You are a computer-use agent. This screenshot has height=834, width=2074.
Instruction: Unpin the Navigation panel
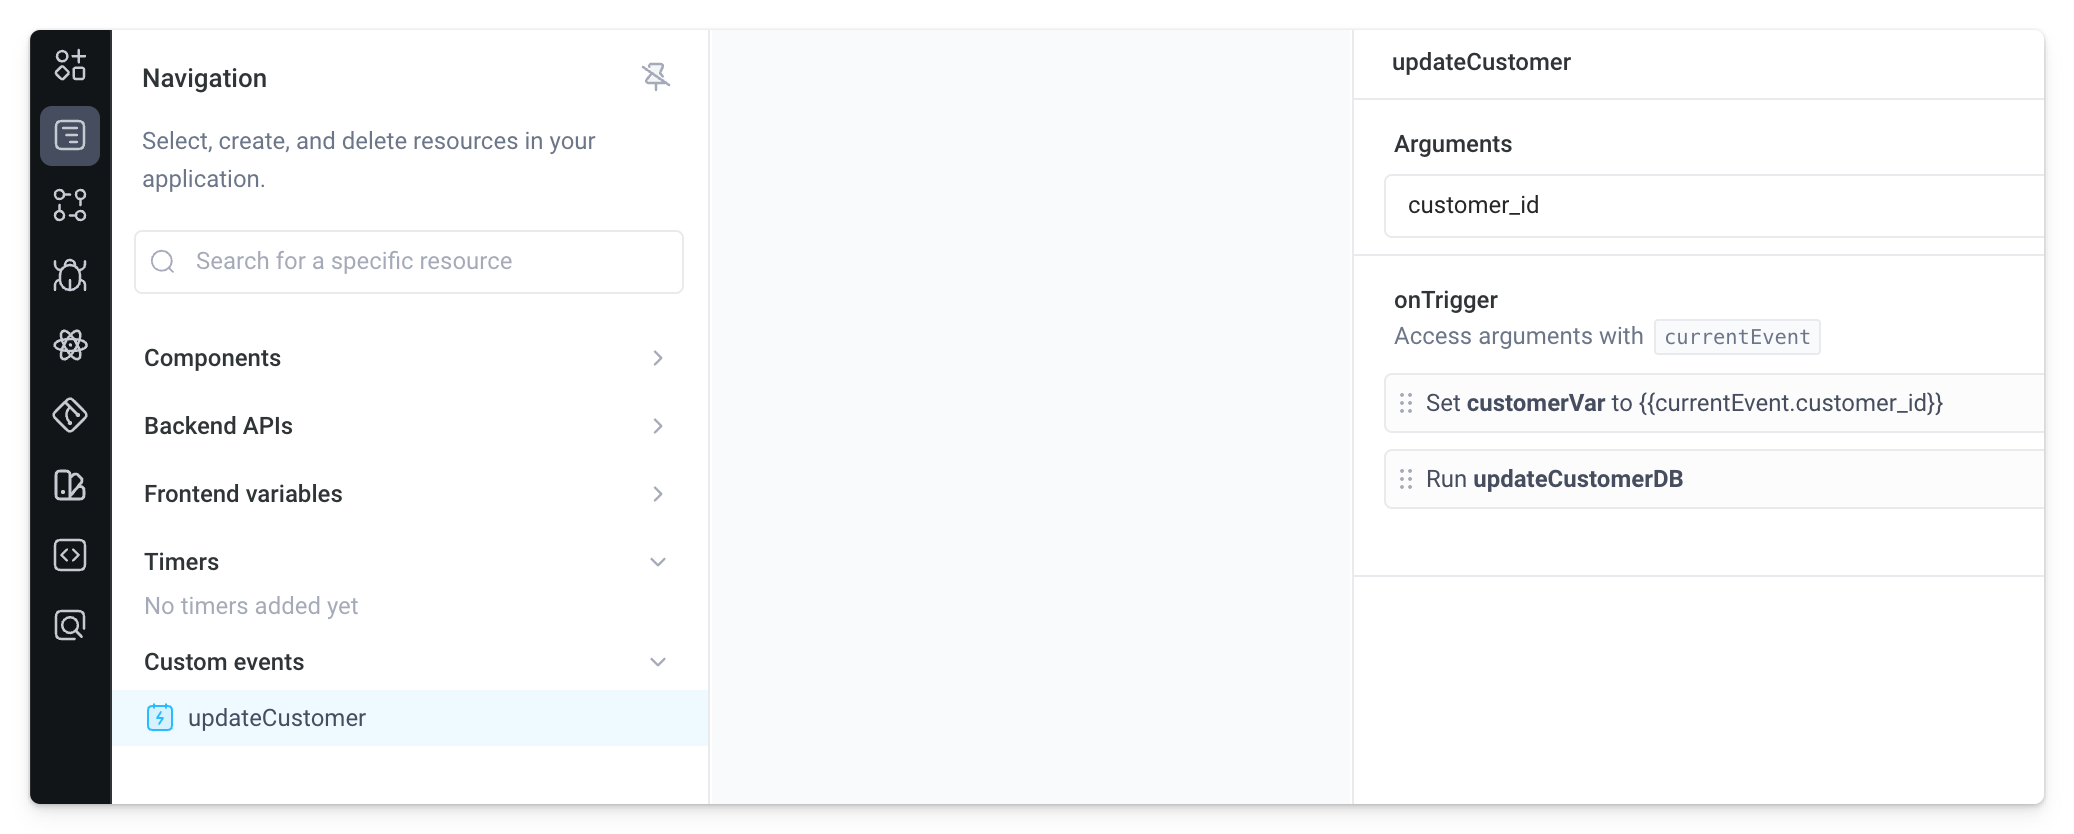coord(657,76)
